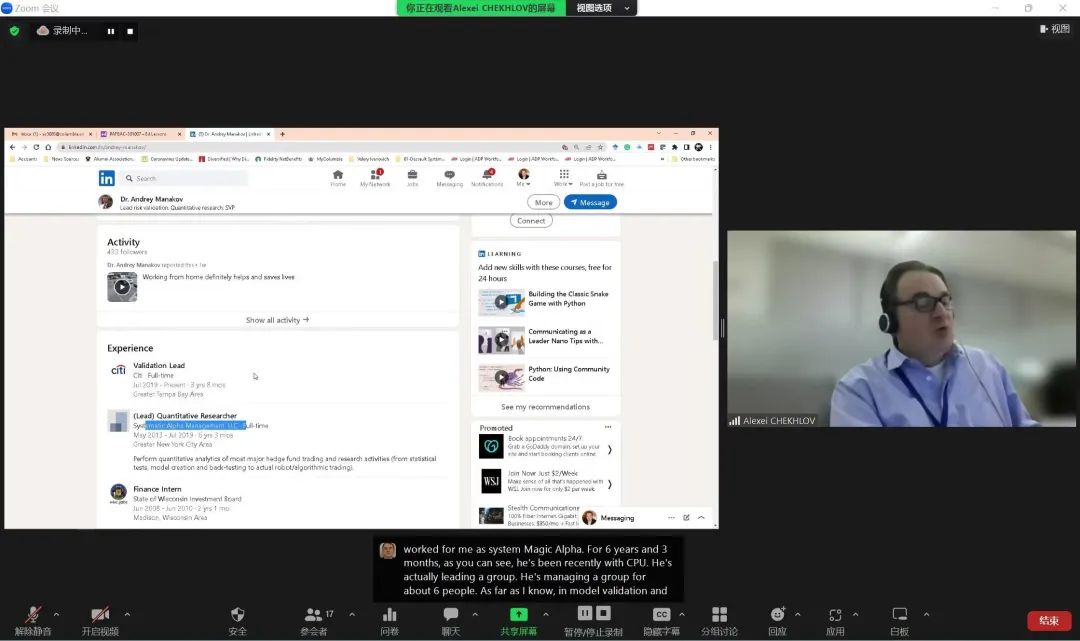Click the More button on the profile header

[543, 202]
